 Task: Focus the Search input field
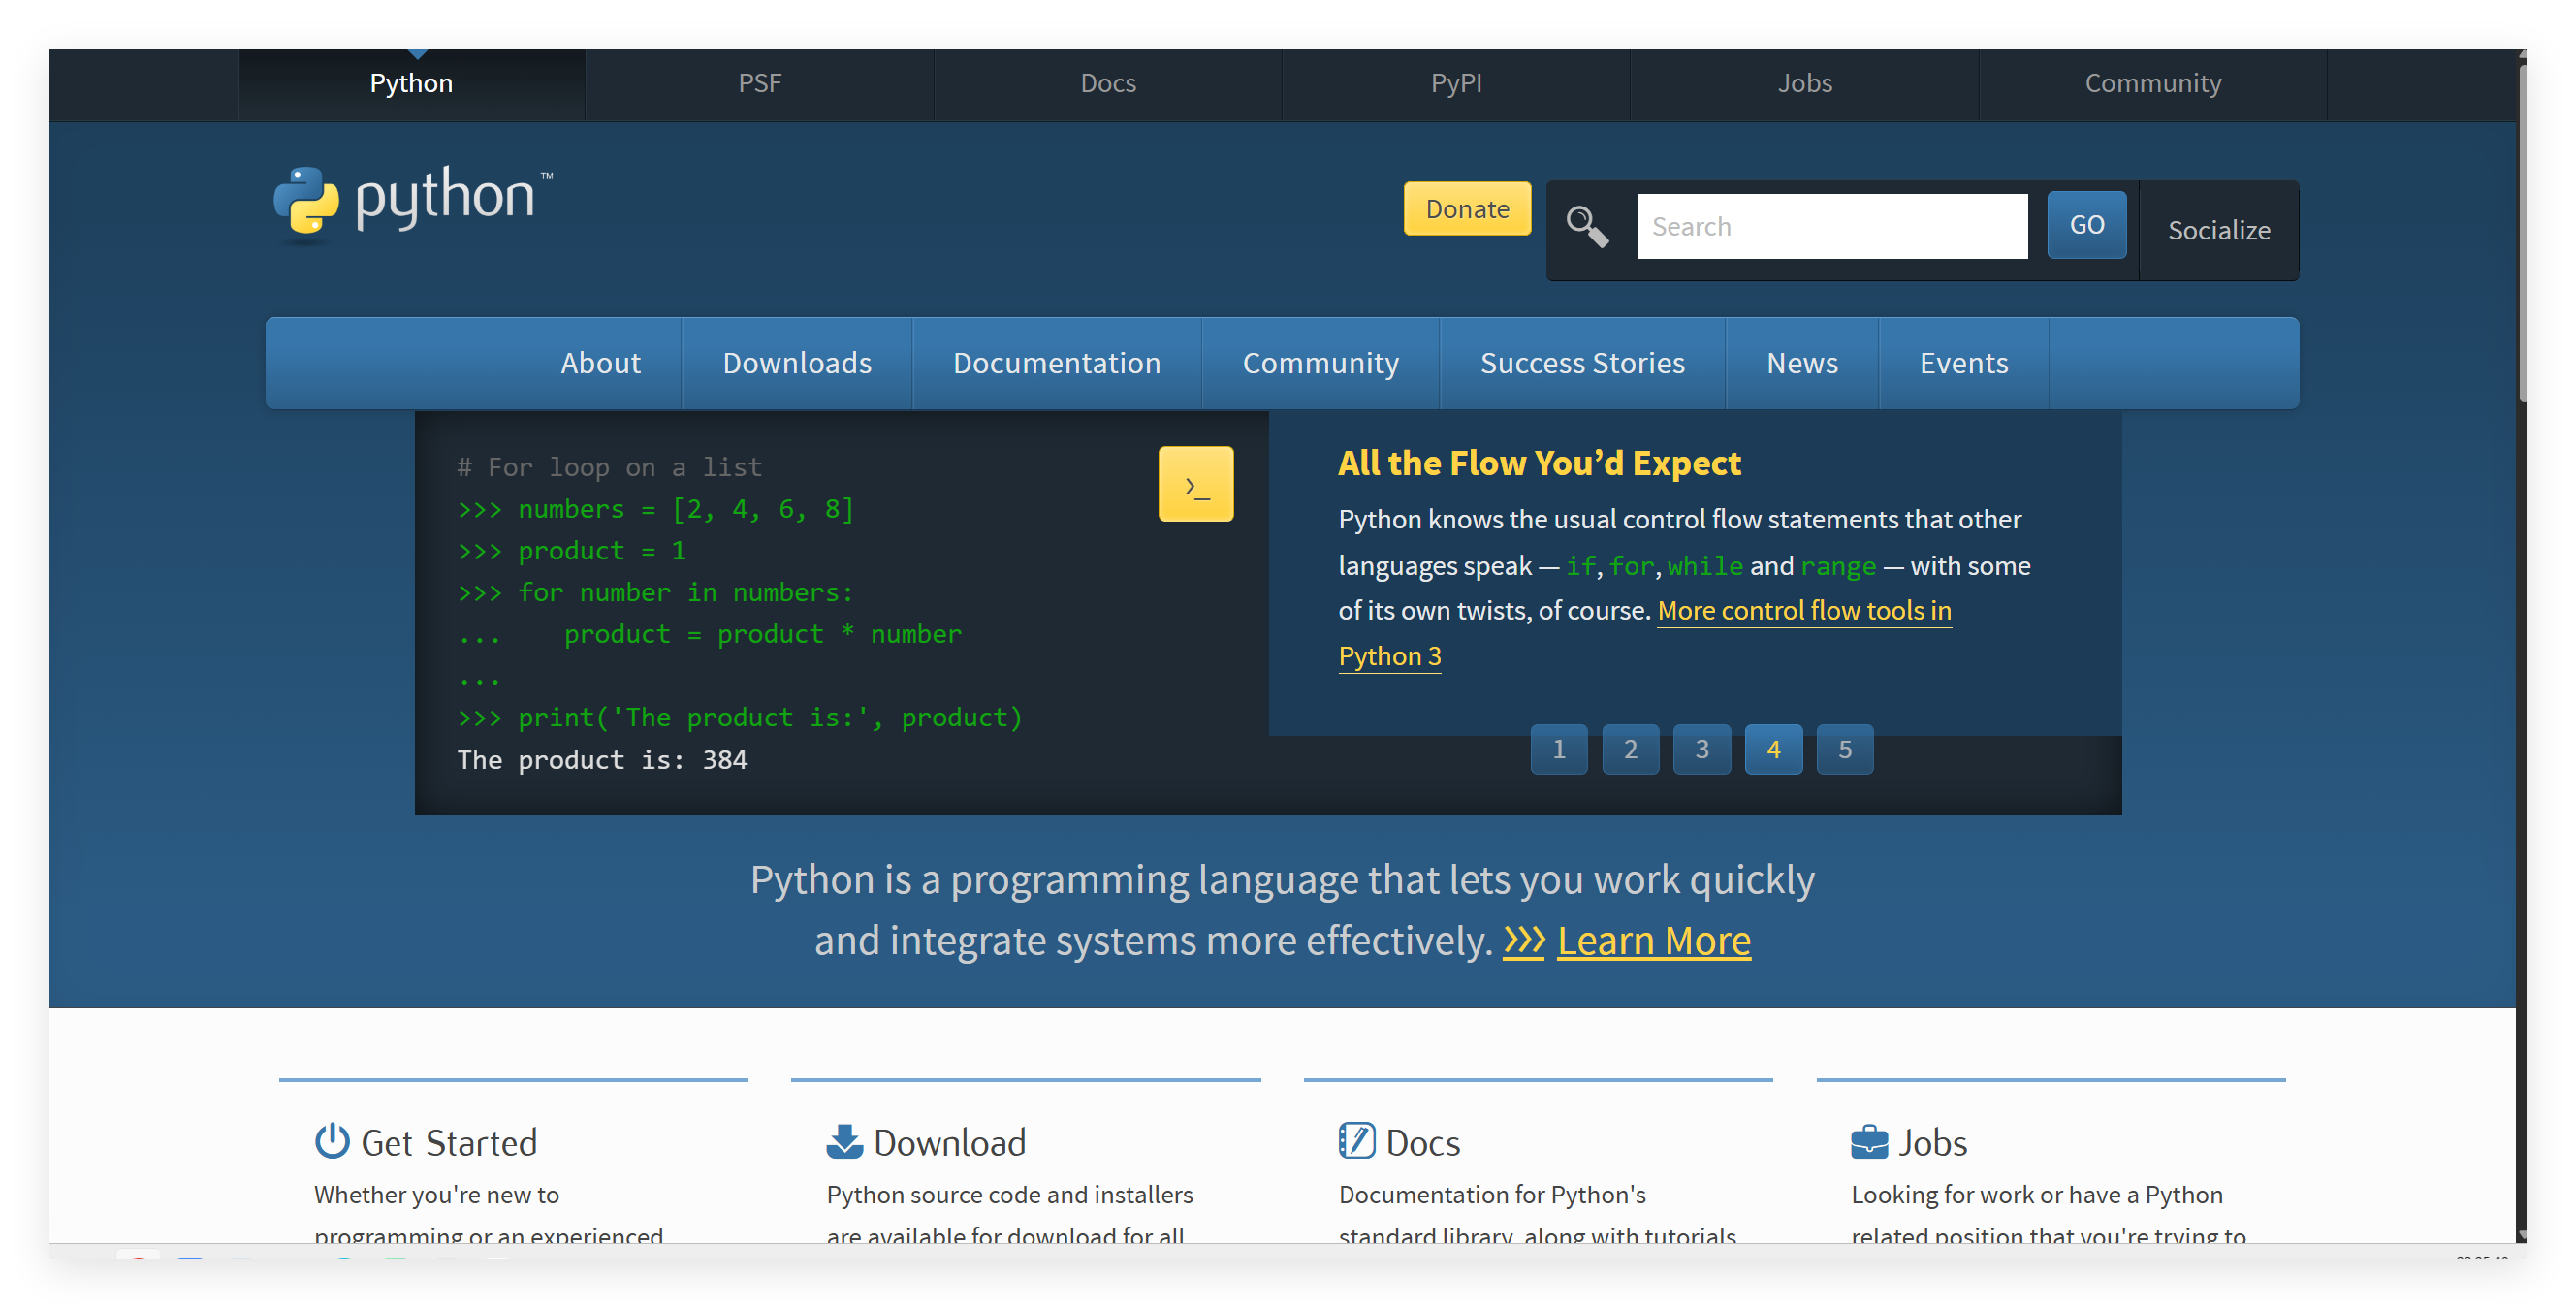(x=1832, y=227)
